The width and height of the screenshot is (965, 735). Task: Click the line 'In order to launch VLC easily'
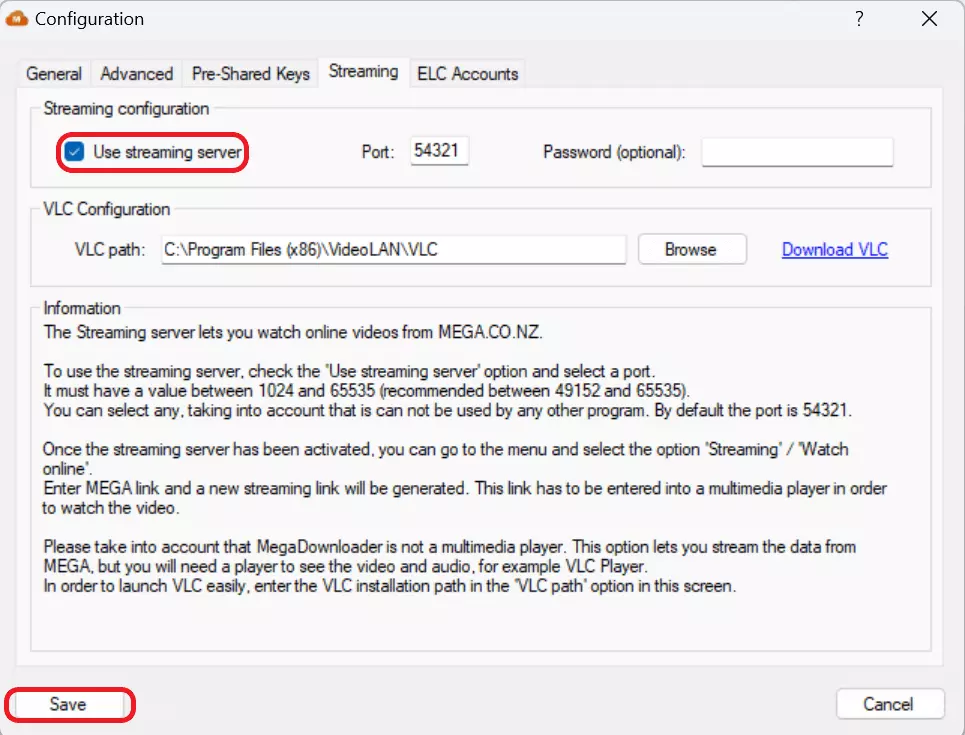pos(390,586)
